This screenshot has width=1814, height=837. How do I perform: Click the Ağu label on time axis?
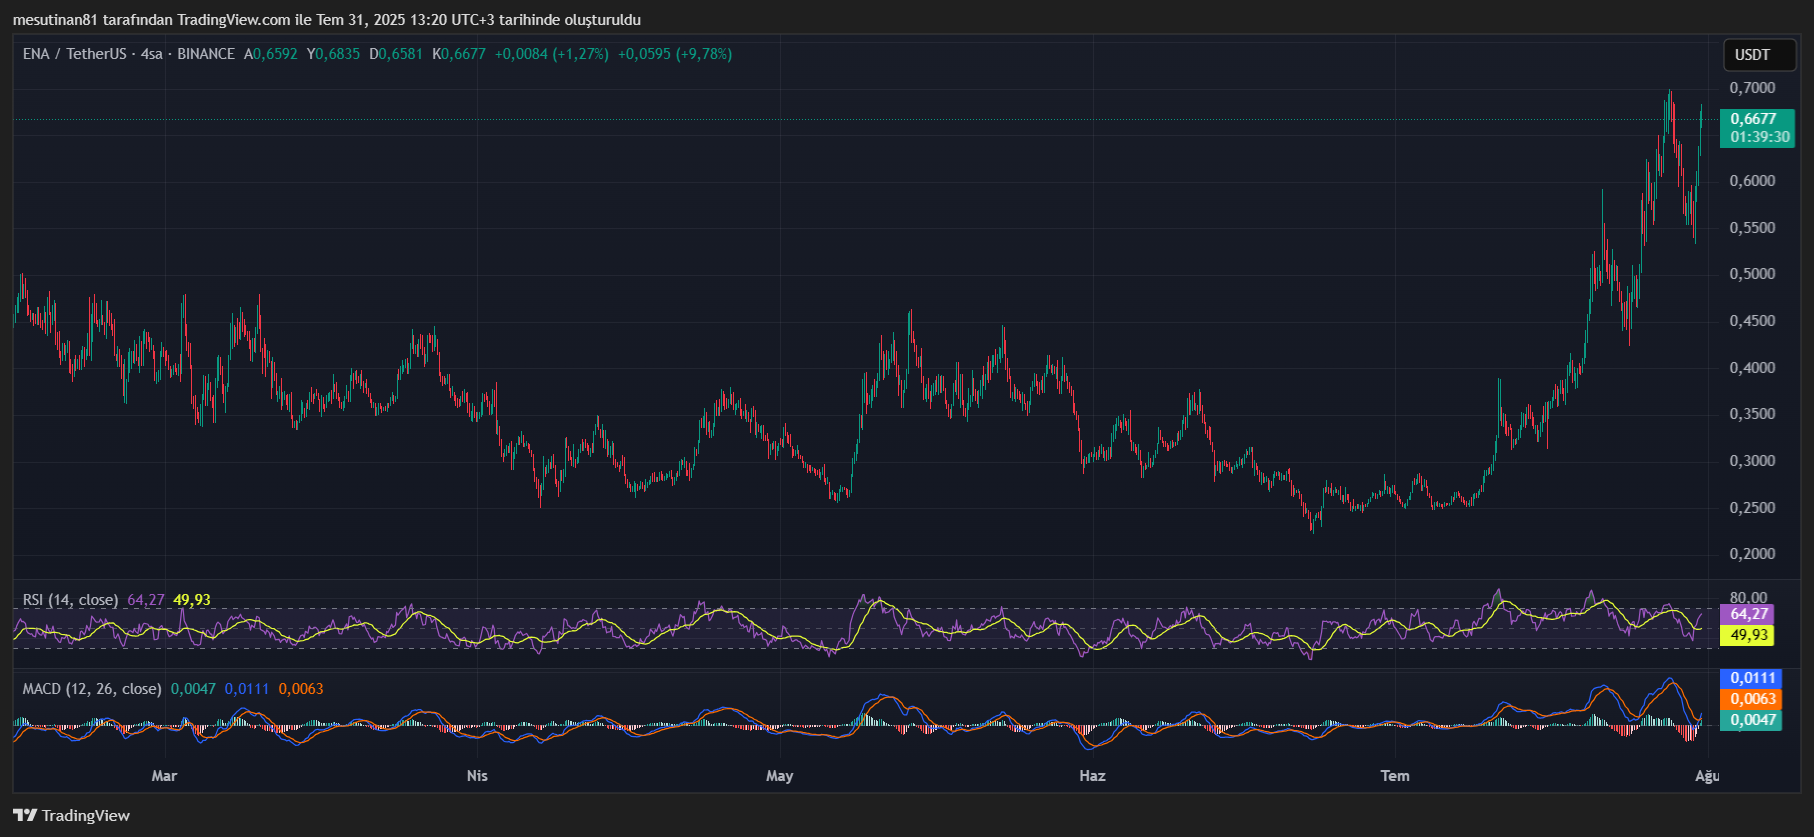(1707, 776)
